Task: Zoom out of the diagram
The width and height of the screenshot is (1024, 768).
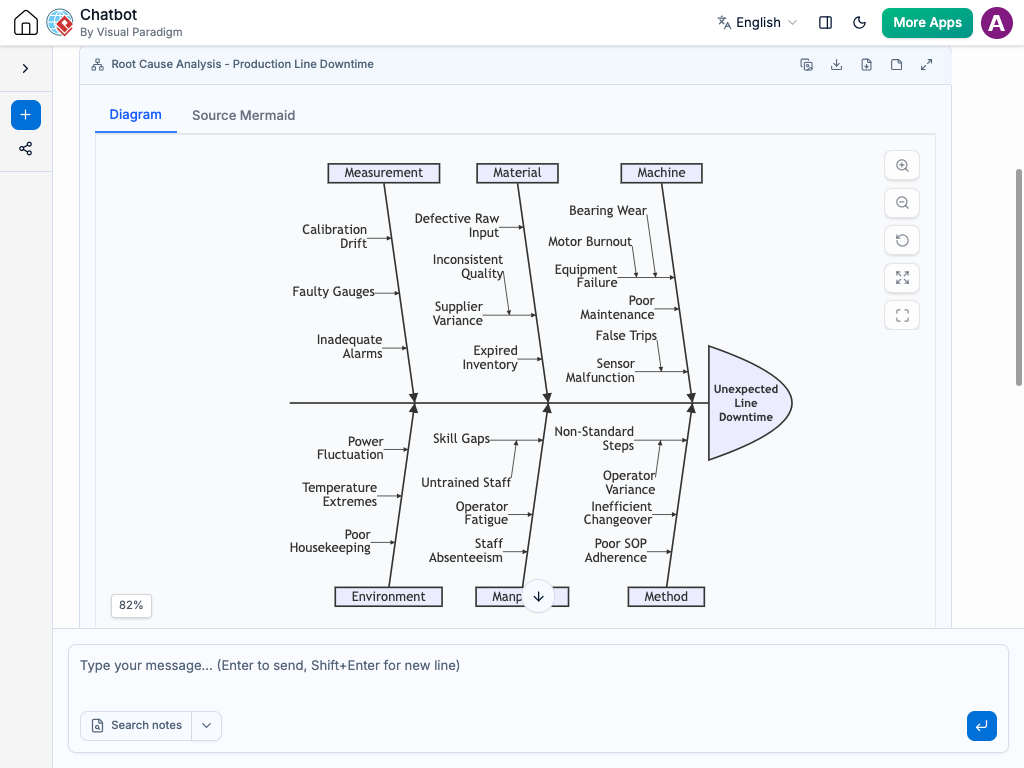Action: pyautogui.click(x=902, y=203)
